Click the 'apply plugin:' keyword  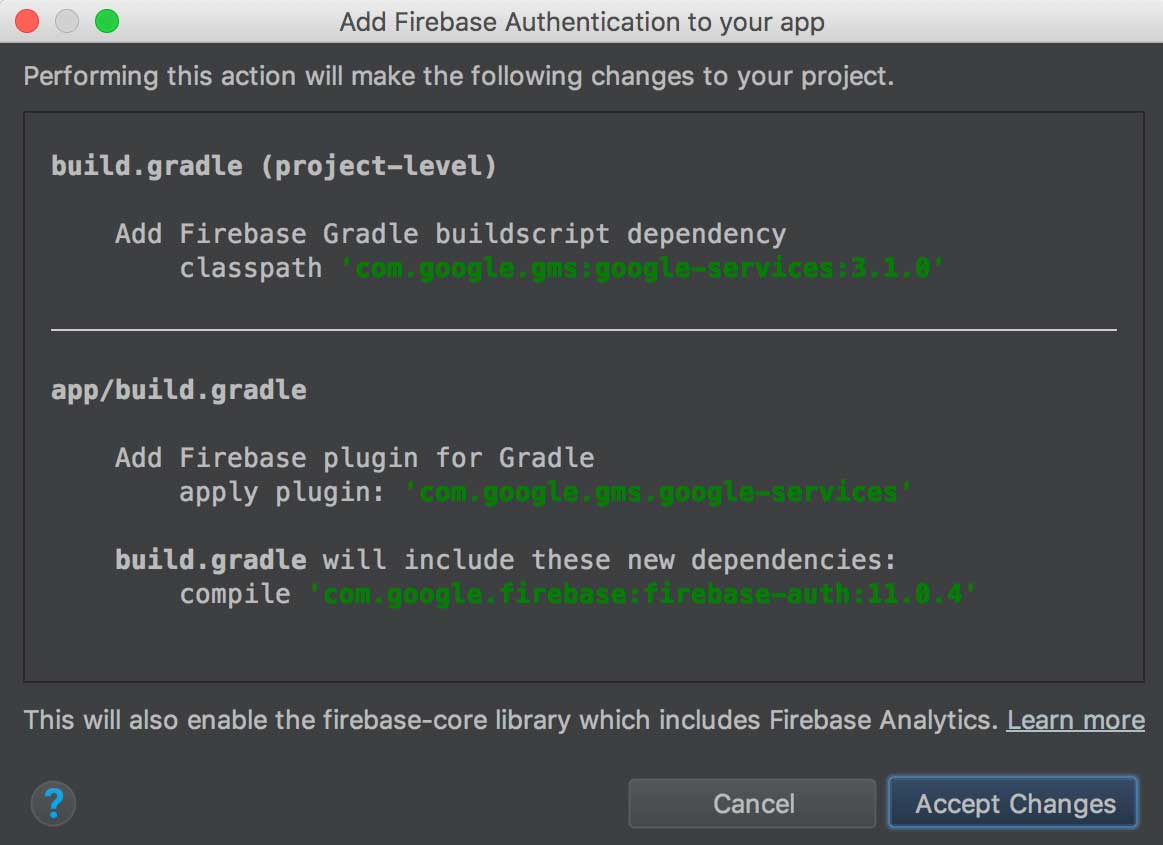(281, 492)
